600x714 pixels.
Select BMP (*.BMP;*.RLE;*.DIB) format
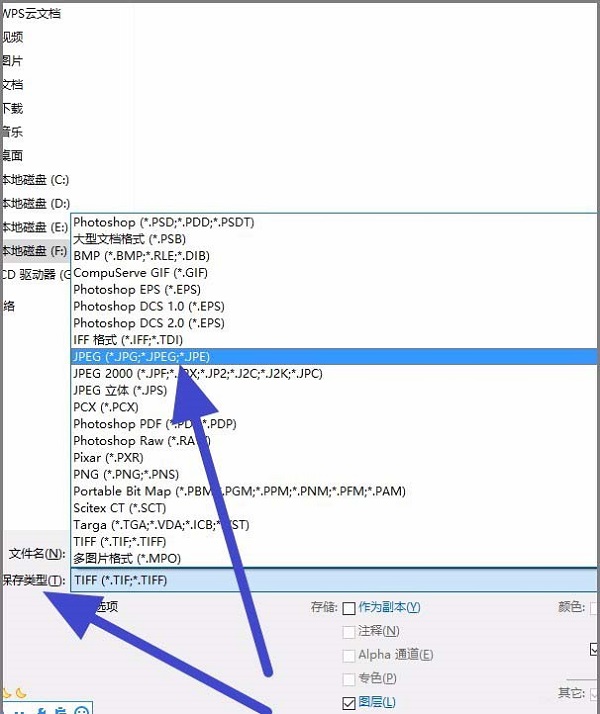pyautogui.click(x=334, y=256)
